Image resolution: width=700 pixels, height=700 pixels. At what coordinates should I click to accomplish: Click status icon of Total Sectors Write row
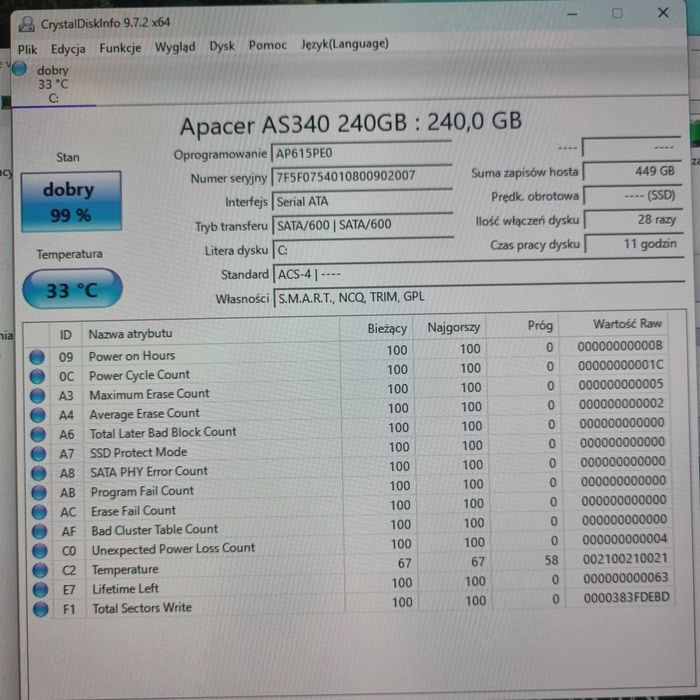pos(41,609)
